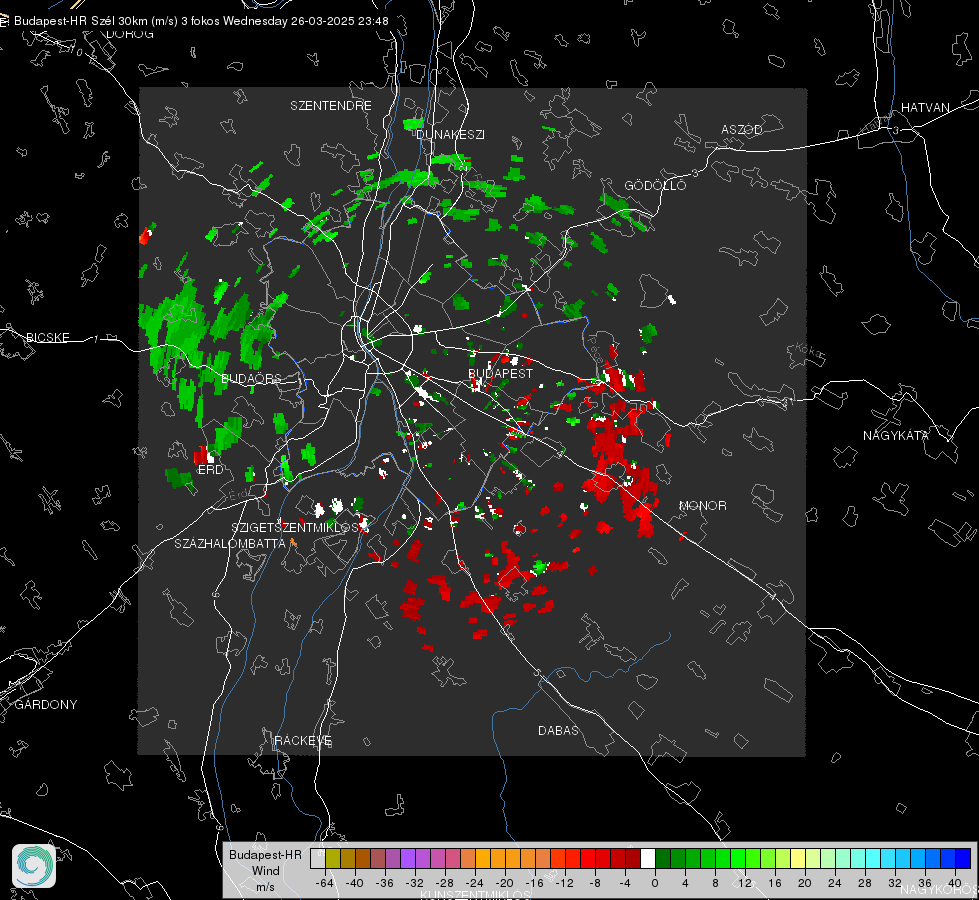Click the ASZOD town label
This screenshot has height=900, width=979.
742,129
